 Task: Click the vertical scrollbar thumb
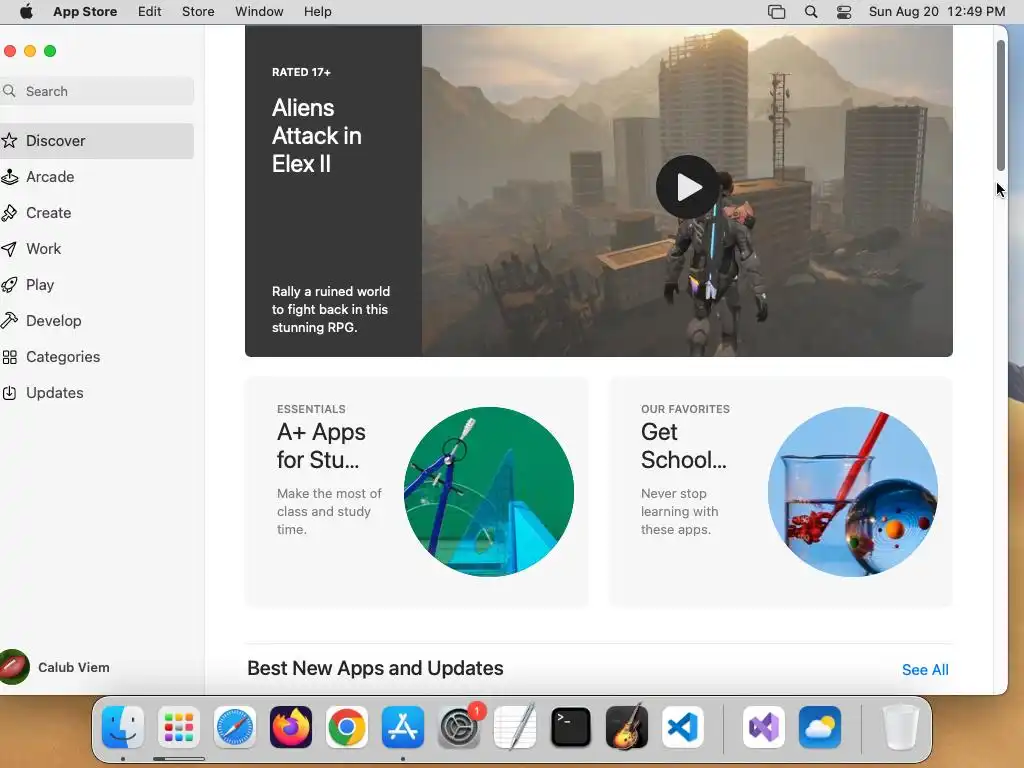point(1000,105)
